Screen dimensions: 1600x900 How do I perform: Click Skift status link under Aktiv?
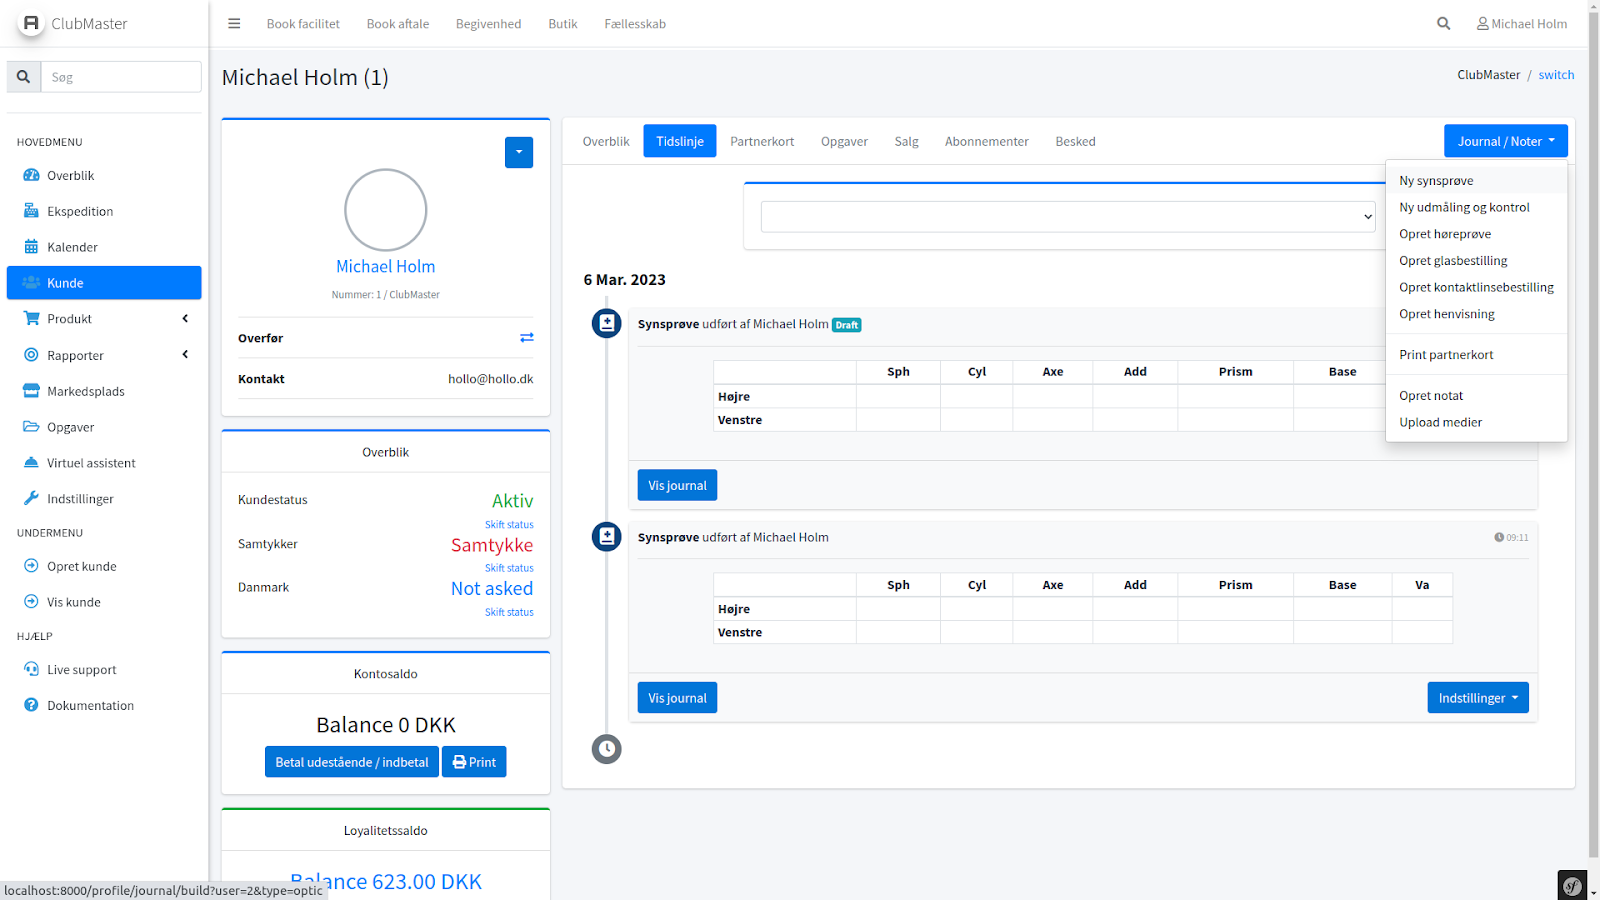(509, 525)
